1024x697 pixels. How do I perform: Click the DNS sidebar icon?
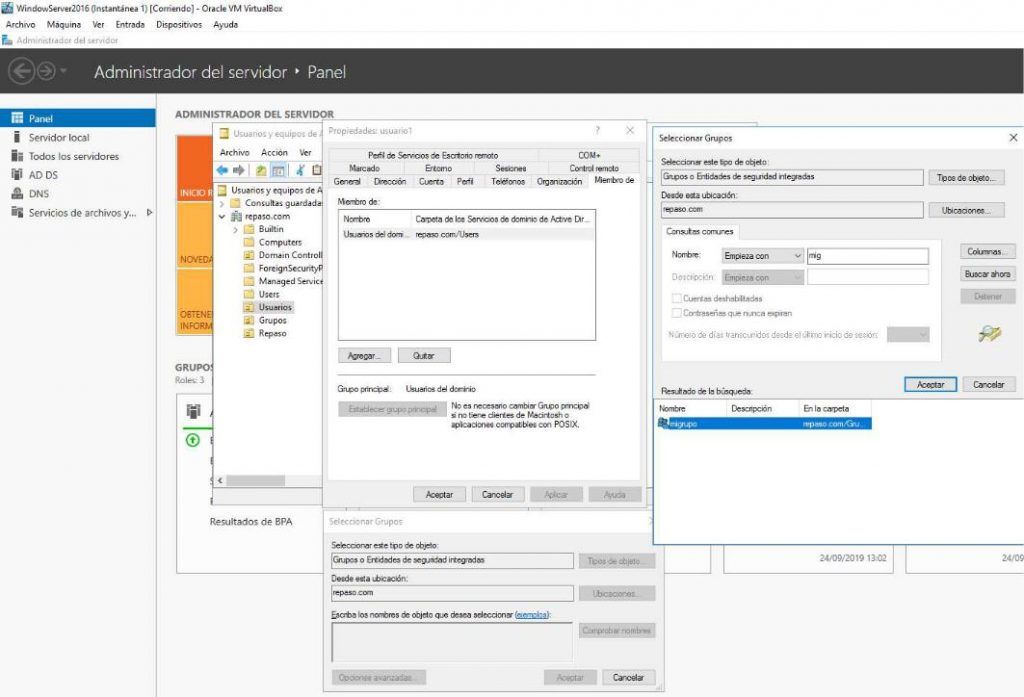point(17,193)
